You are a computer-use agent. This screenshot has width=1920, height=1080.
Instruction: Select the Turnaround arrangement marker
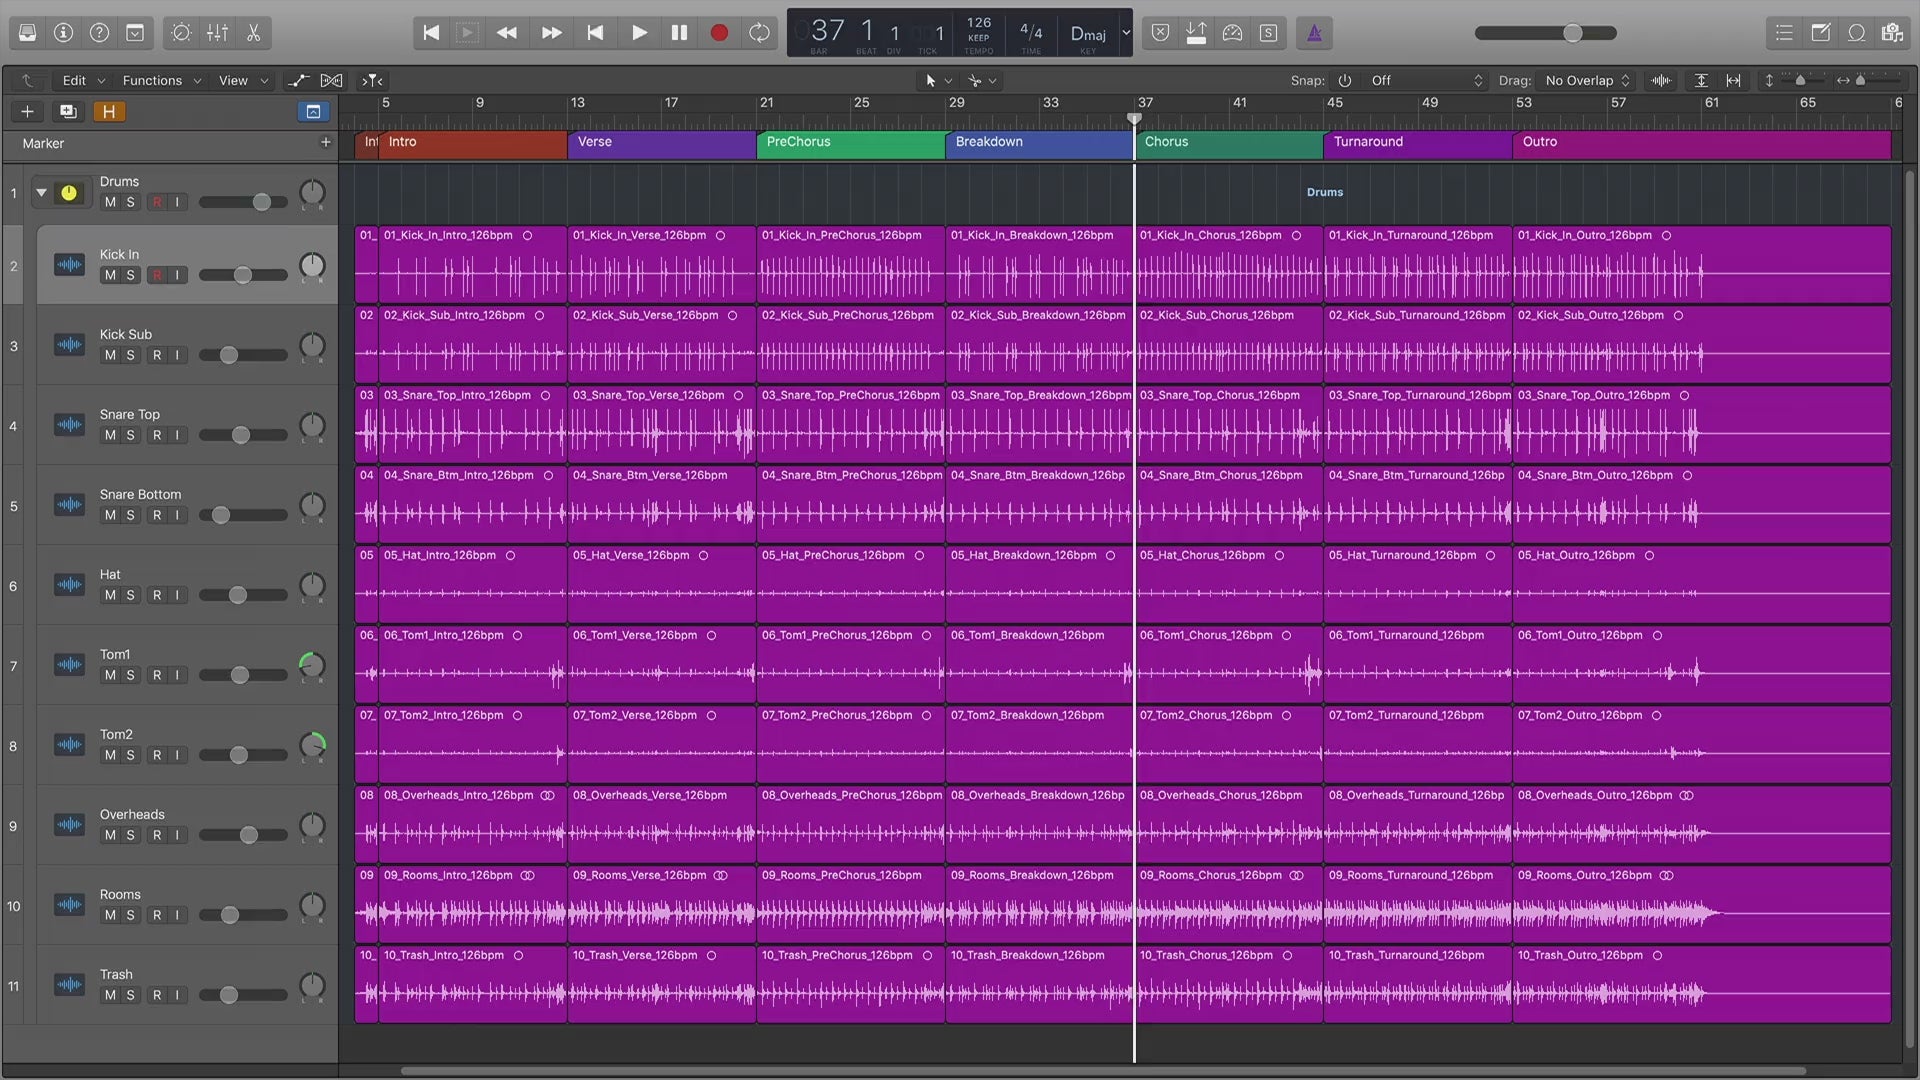(x=1418, y=143)
